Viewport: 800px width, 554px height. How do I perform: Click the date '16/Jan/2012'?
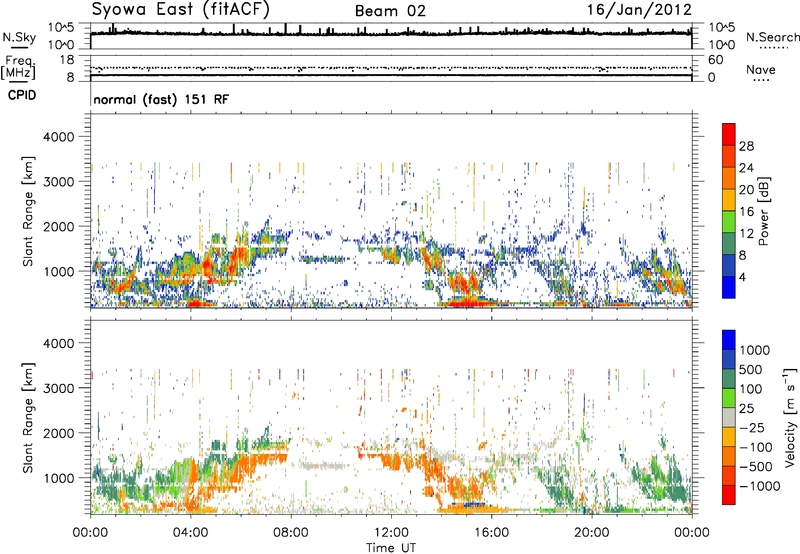639,9
